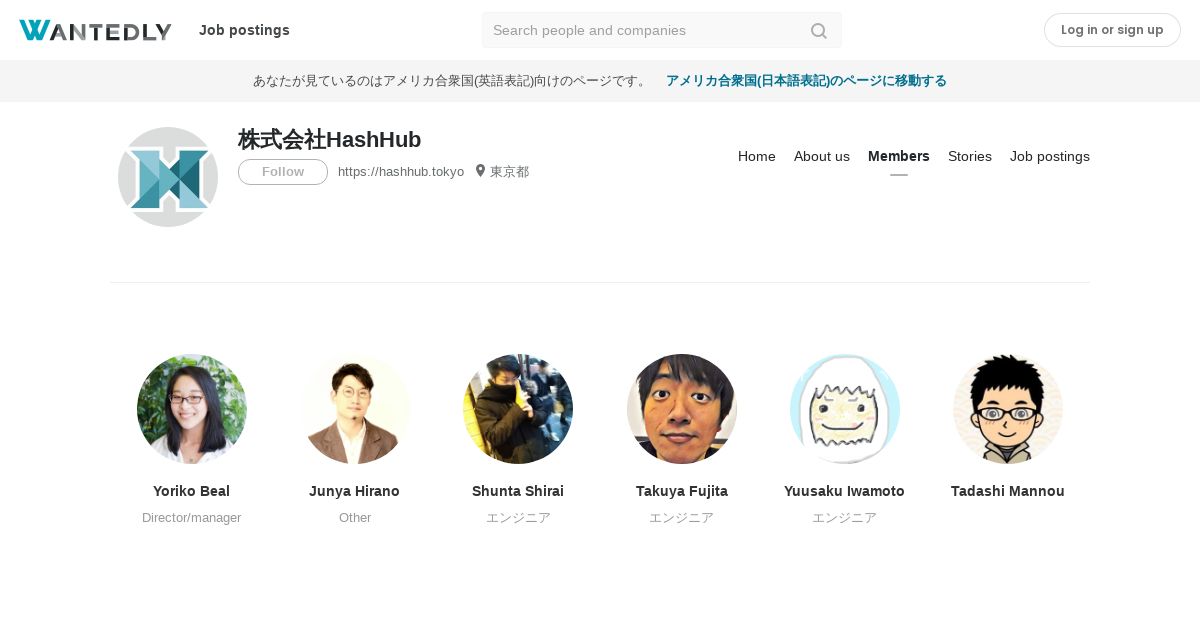Click the HashHub company logo avatar
The image size is (1200, 630).
[x=168, y=177]
